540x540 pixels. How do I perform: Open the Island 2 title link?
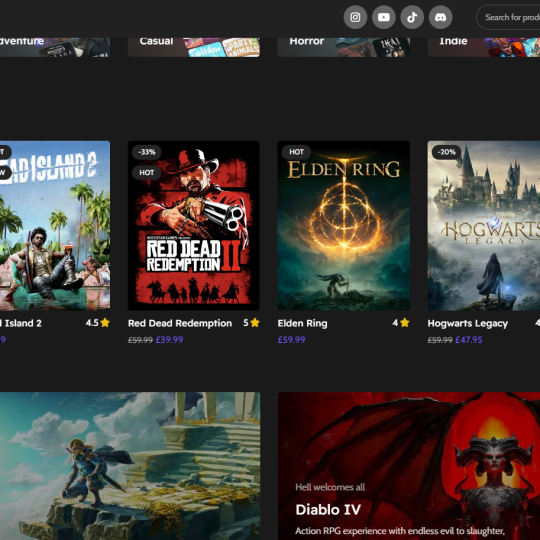pyautogui.click(x=21, y=323)
